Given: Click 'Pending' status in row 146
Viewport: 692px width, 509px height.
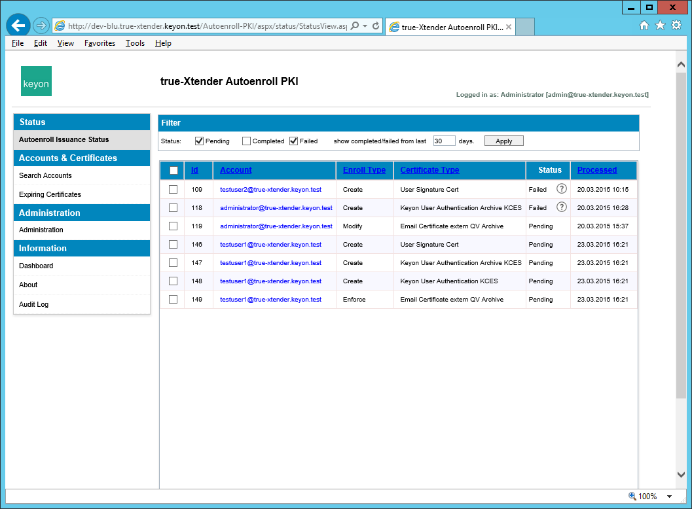Looking at the screenshot, I should click(x=541, y=245).
